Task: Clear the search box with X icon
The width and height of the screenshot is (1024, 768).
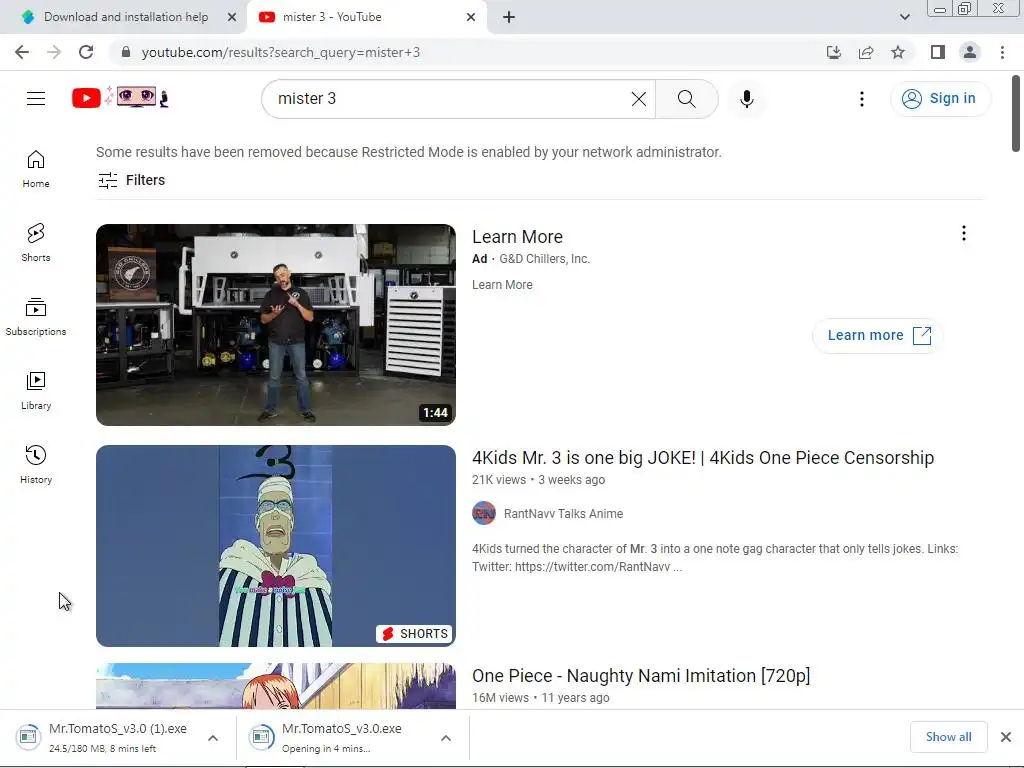Action: [639, 99]
